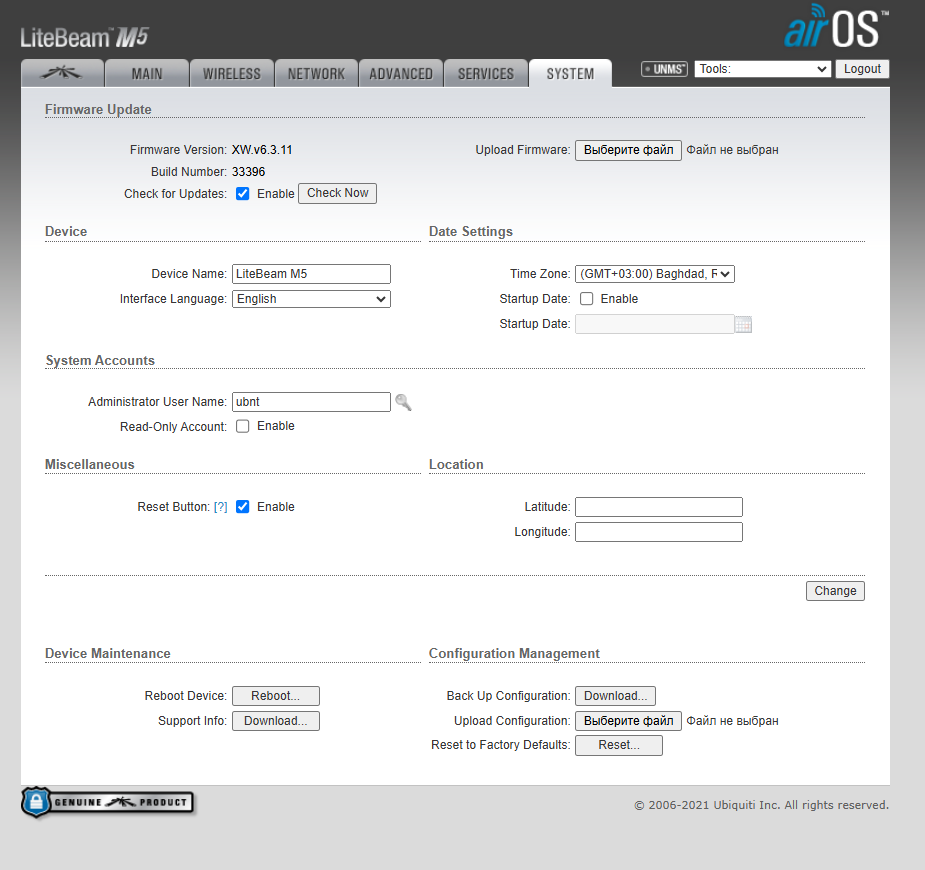Switch to the SERVICES tab

[486, 73]
